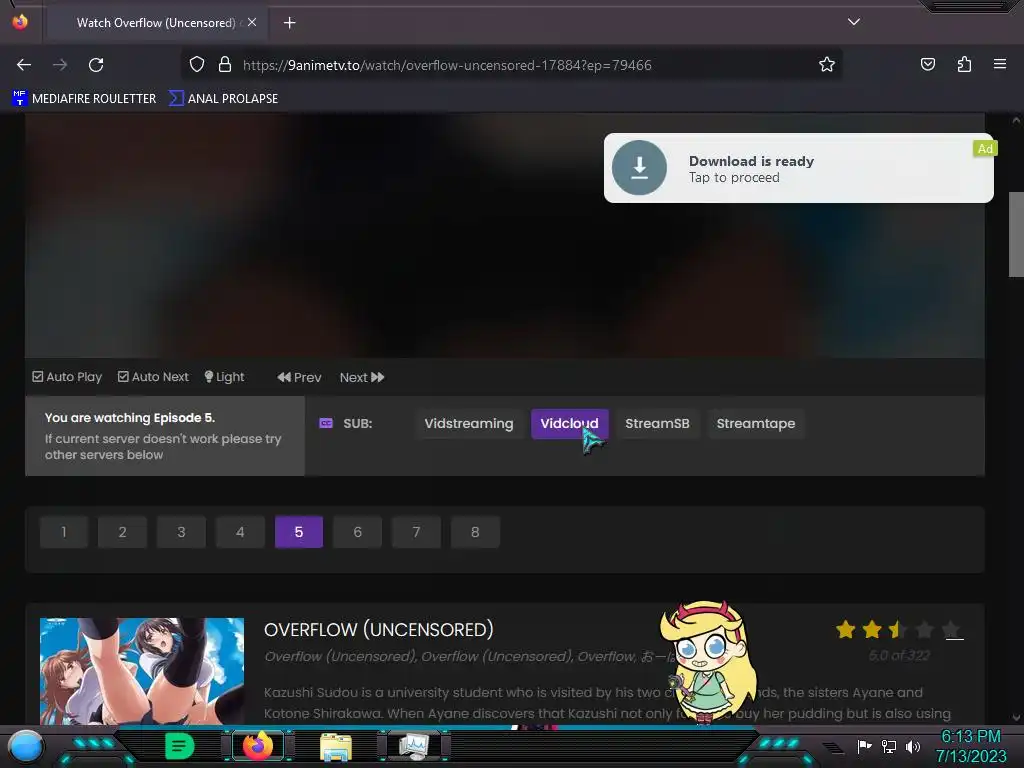Open the MEDIAFIRE ROULETTER bookmark

tap(84, 99)
